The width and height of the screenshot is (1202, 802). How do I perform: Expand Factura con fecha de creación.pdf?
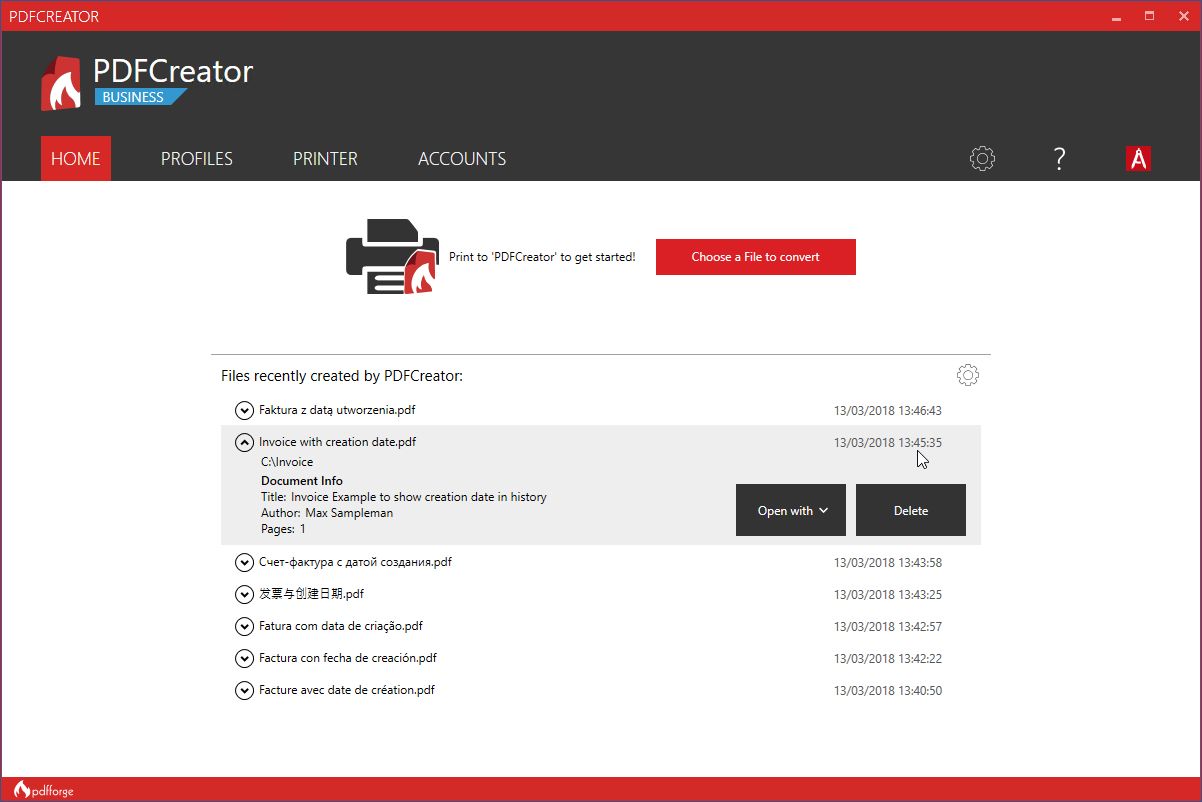(x=244, y=658)
